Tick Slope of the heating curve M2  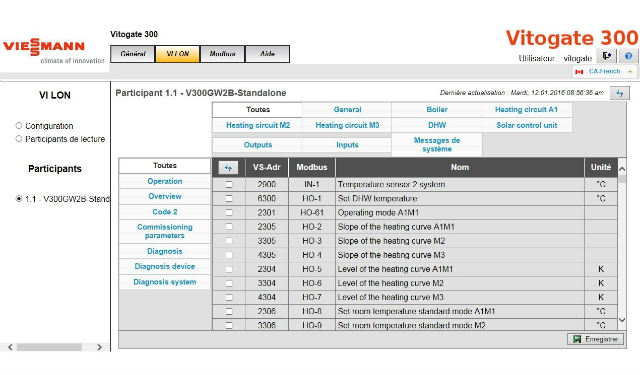point(229,241)
